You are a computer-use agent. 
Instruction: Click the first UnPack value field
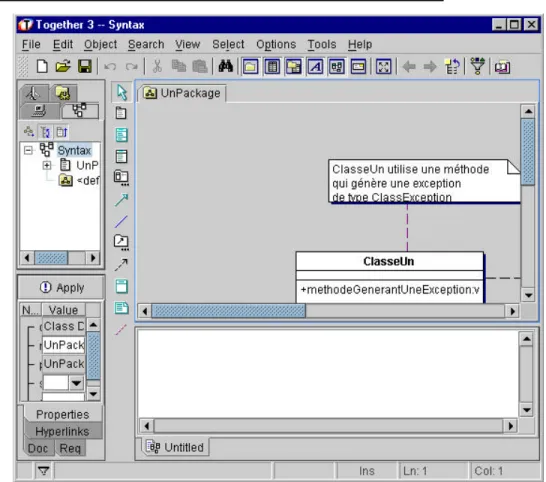(63, 345)
